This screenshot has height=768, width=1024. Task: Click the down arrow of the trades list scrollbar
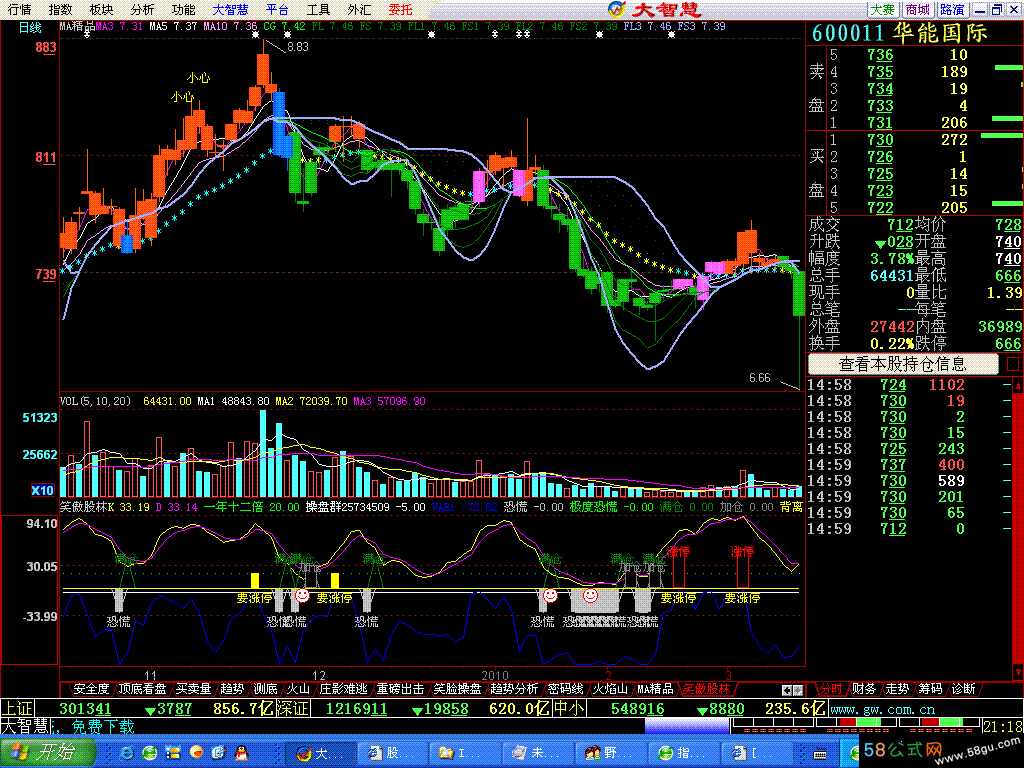coord(1017,671)
